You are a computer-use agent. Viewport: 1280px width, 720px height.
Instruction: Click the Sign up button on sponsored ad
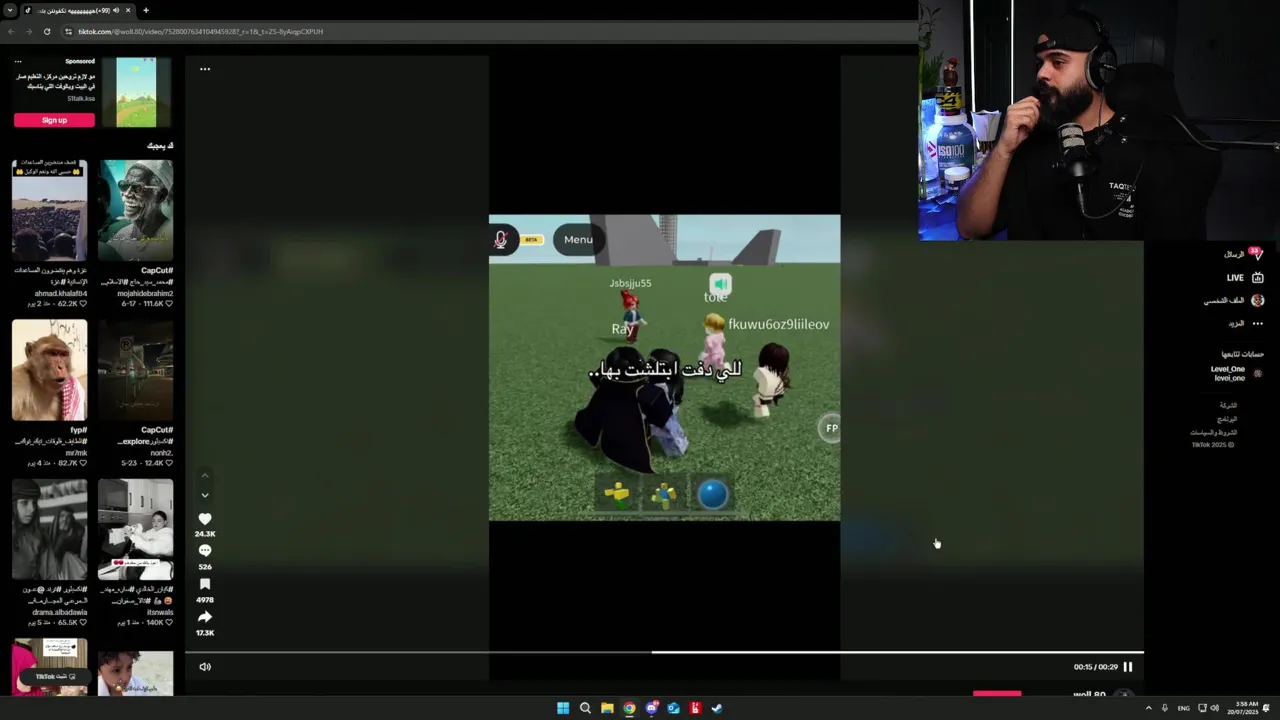tap(54, 120)
